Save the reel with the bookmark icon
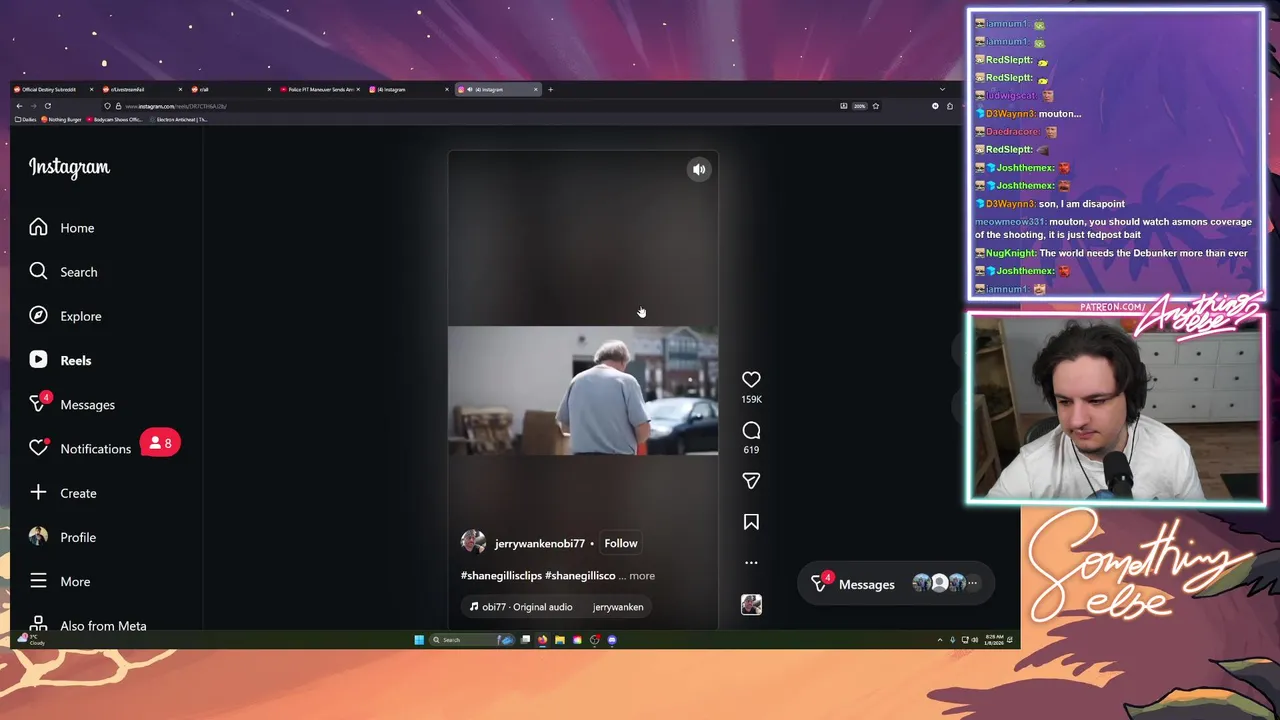This screenshot has width=1280, height=720. pos(751,522)
